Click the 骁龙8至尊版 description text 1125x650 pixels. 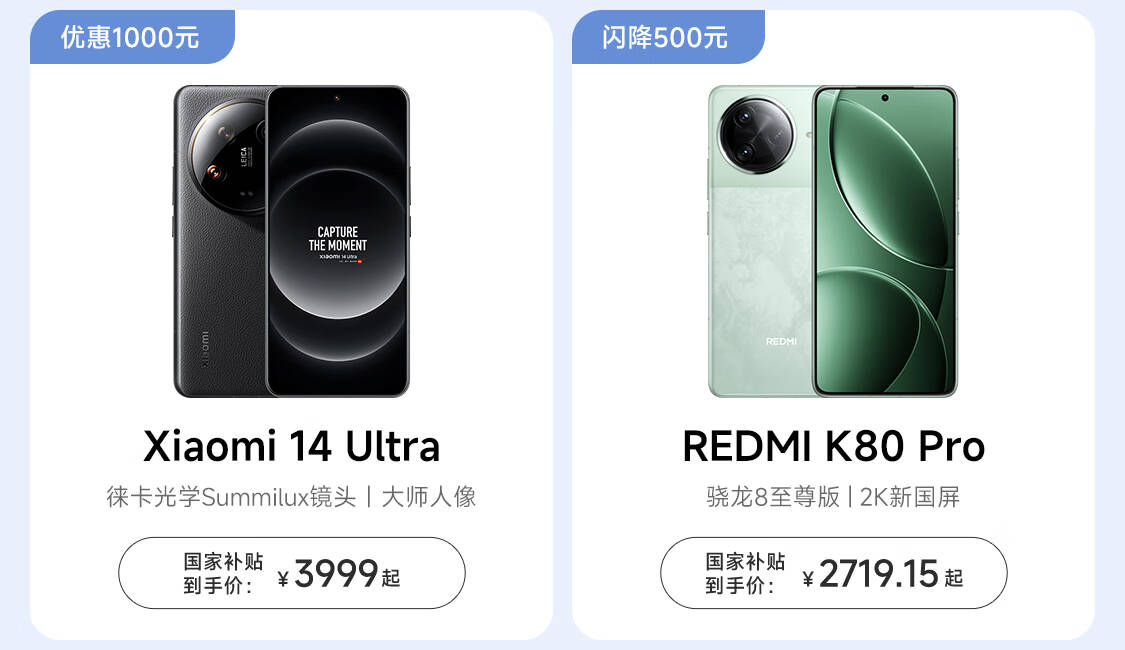[x=772, y=496]
